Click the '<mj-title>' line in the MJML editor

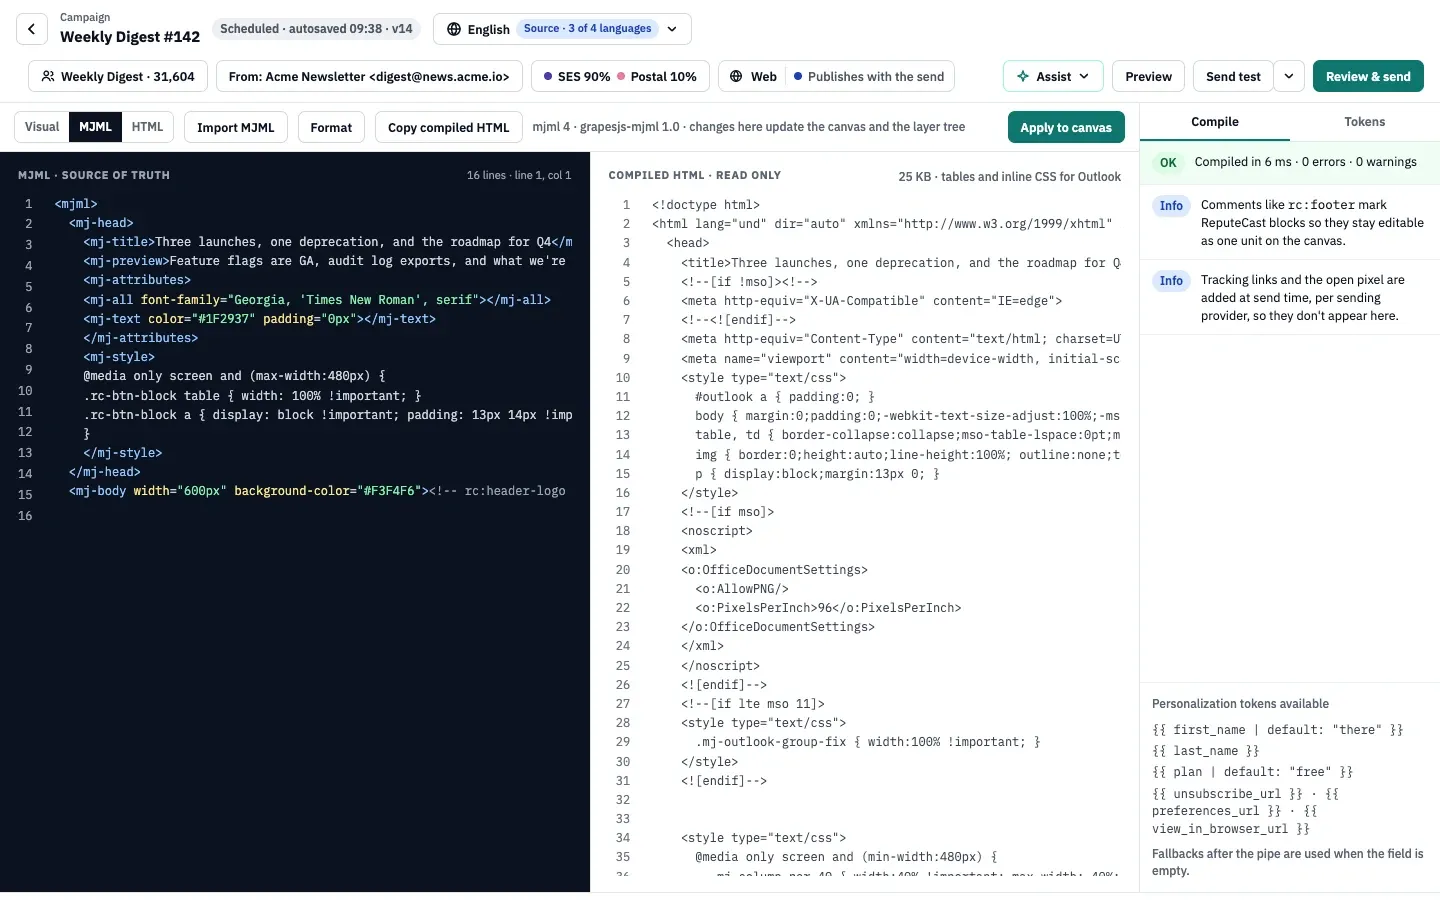pos(328,242)
